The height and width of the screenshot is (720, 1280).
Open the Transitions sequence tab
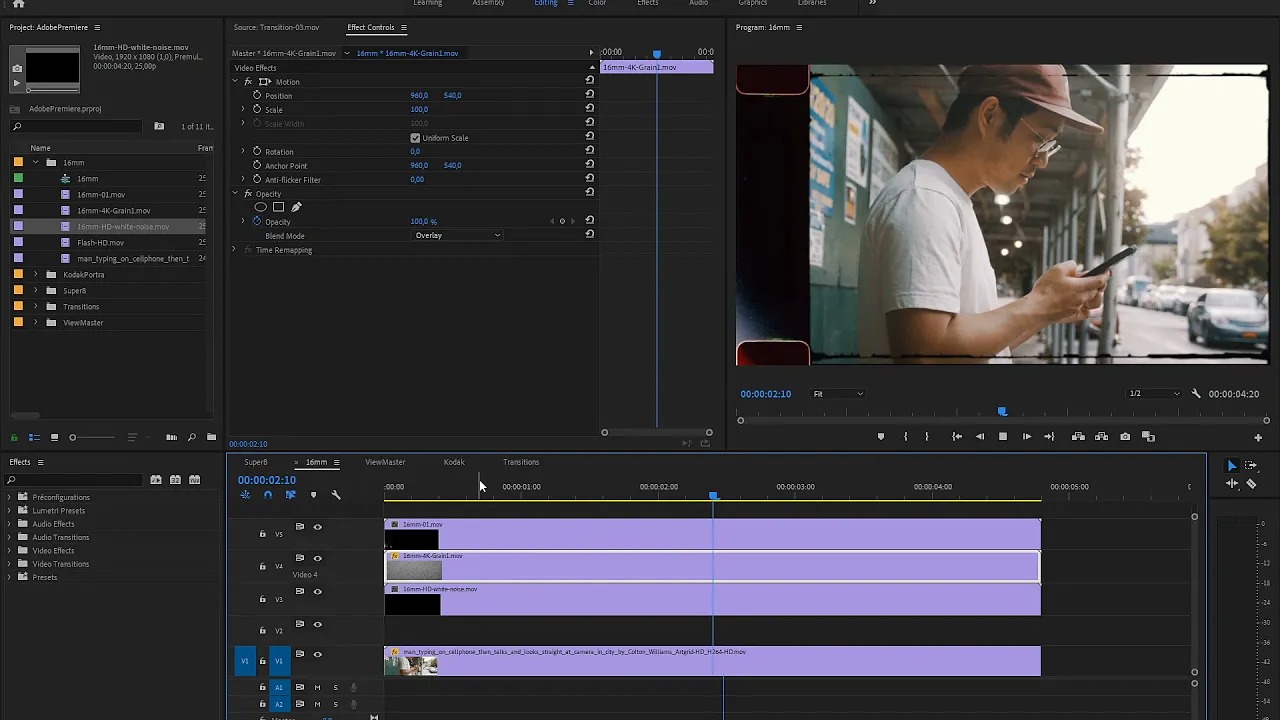click(521, 462)
